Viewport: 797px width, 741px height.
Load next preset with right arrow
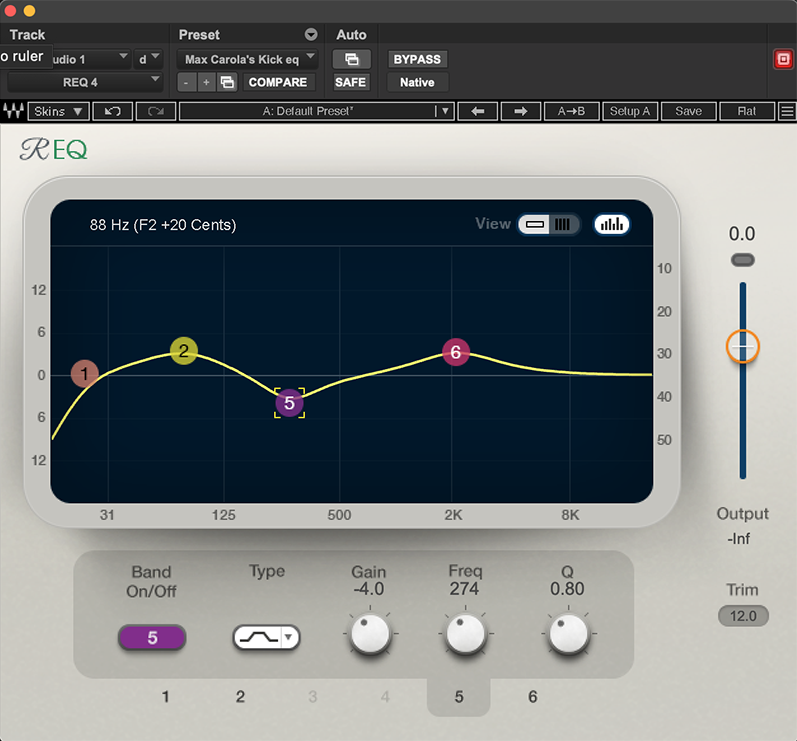520,111
